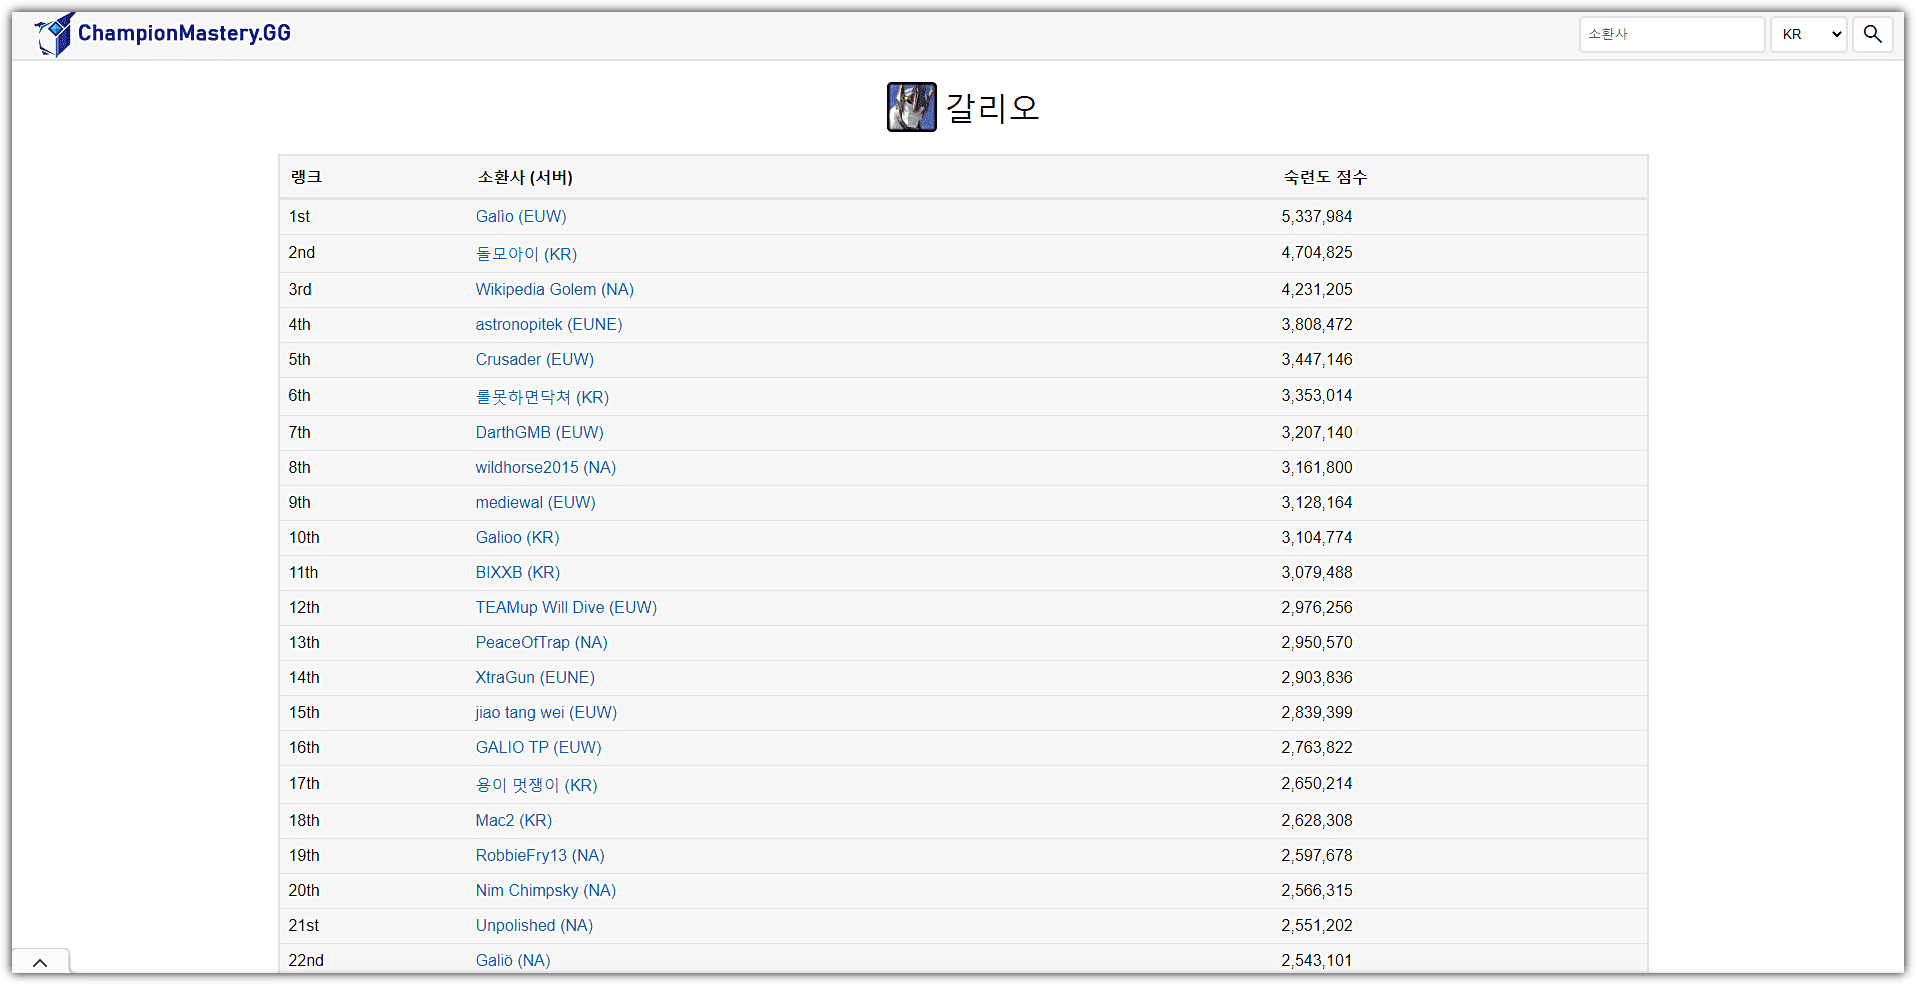The height and width of the screenshot is (986, 1917).
Task: Select mastery score 2,551,202
Action: 1317,925
